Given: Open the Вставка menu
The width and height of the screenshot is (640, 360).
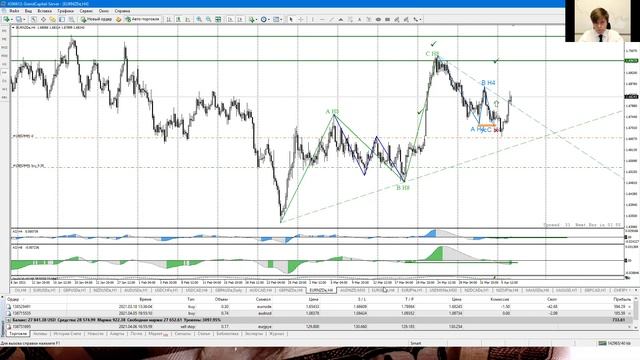Looking at the screenshot, I should tap(44, 11).
